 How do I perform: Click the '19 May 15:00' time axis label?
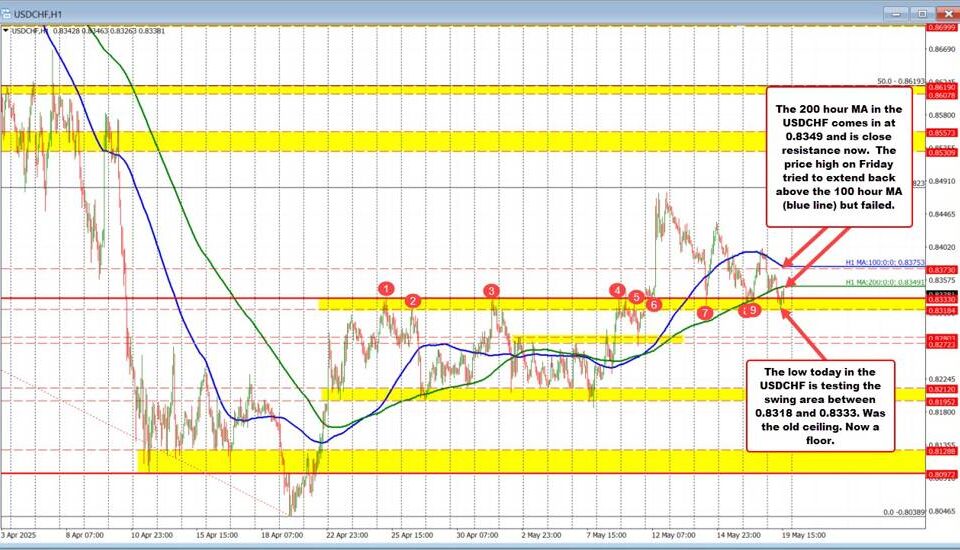click(804, 535)
